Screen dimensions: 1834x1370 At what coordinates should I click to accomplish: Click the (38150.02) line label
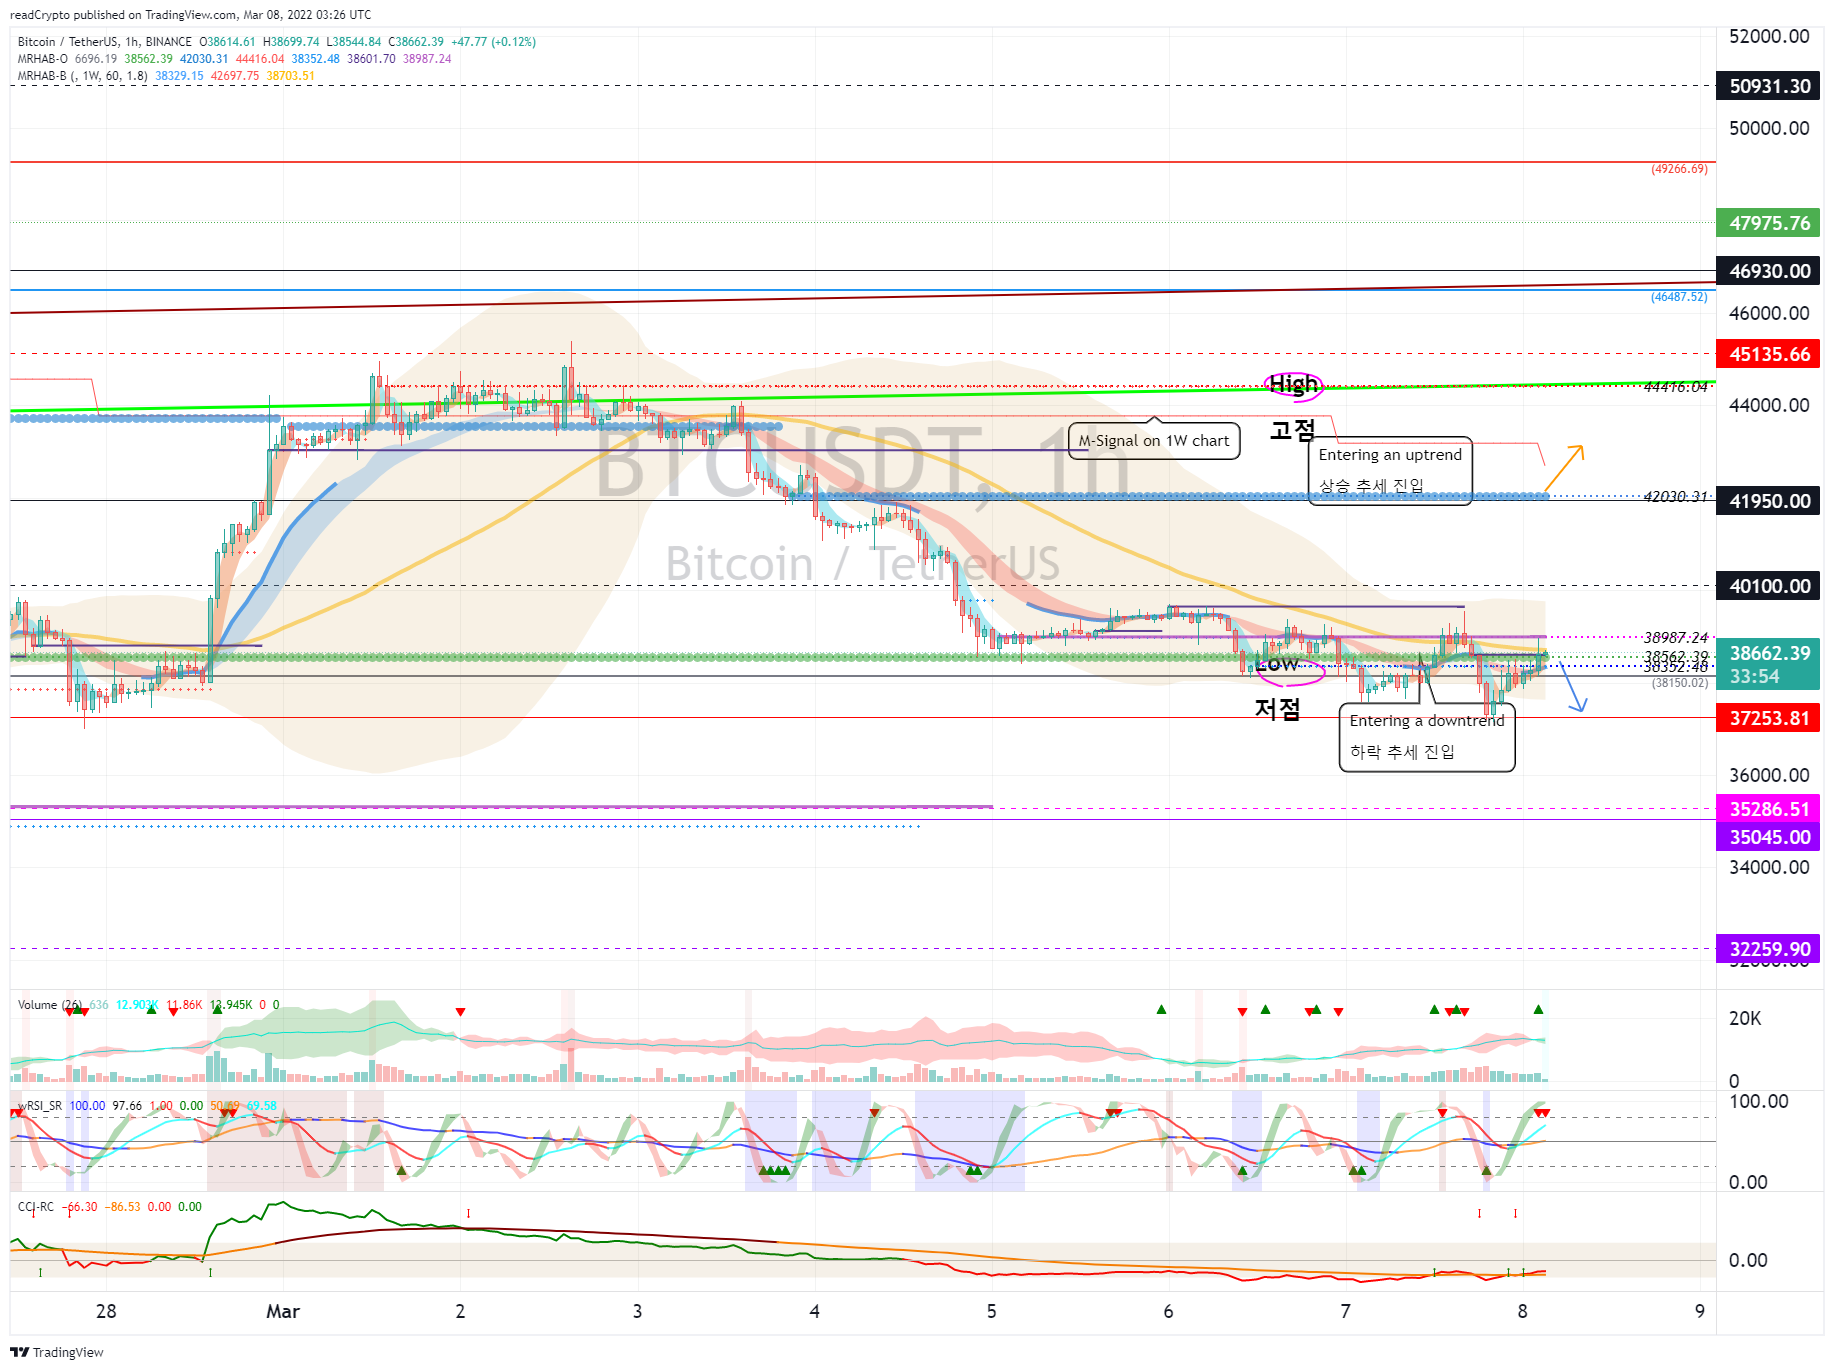tap(1679, 683)
